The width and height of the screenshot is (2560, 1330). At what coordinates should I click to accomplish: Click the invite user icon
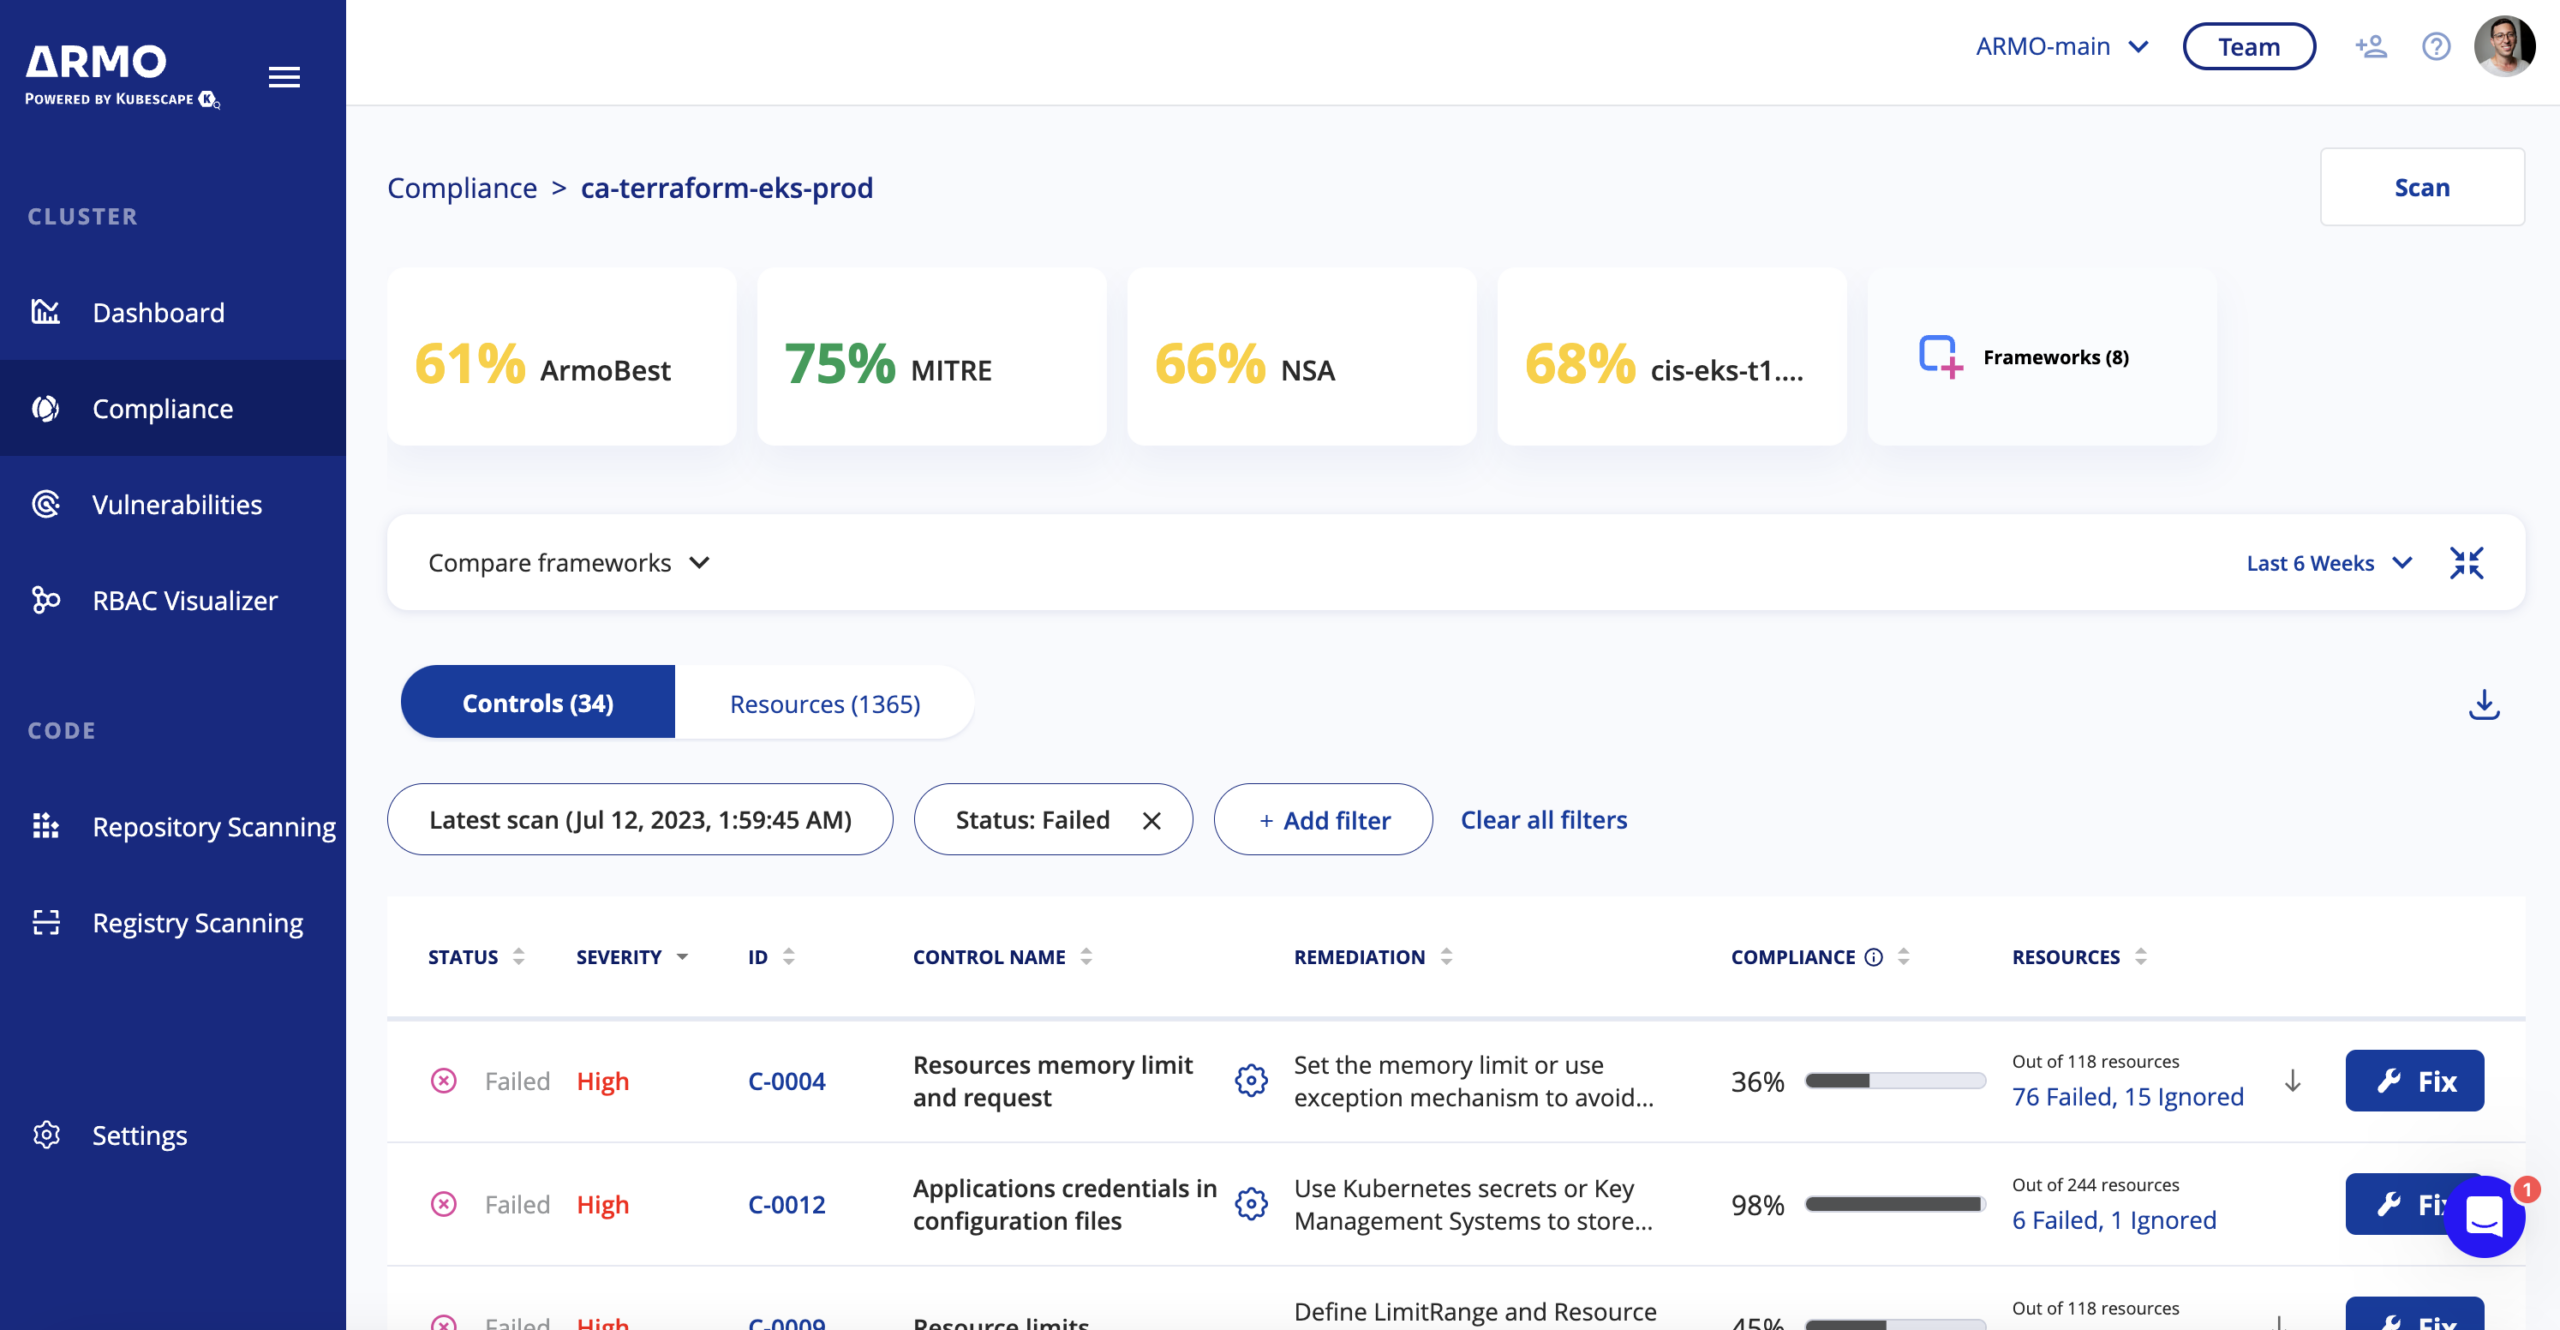tap(2371, 46)
